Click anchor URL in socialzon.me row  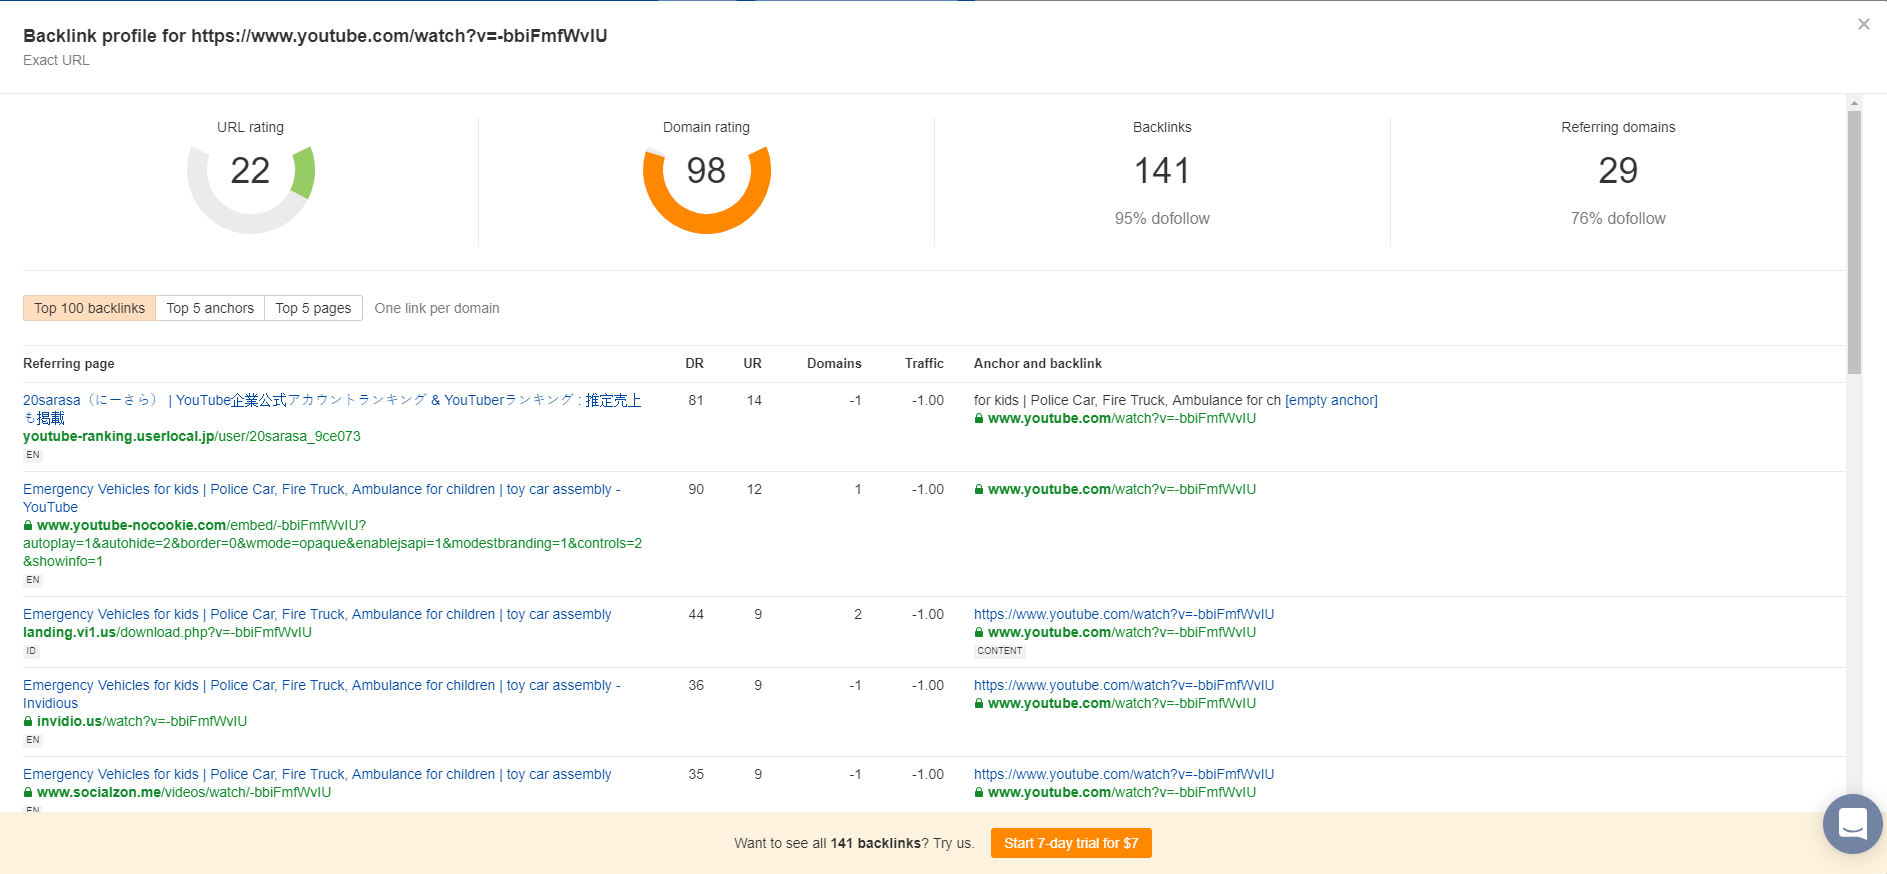(1124, 774)
